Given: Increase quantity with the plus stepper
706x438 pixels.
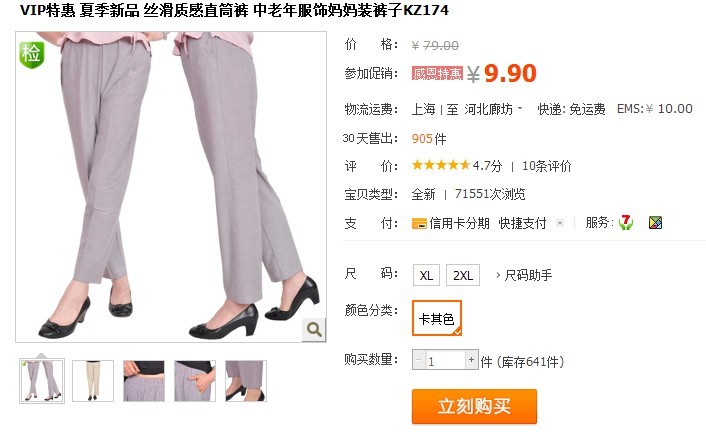Looking at the screenshot, I should pyautogui.click(x=471, y=360).
